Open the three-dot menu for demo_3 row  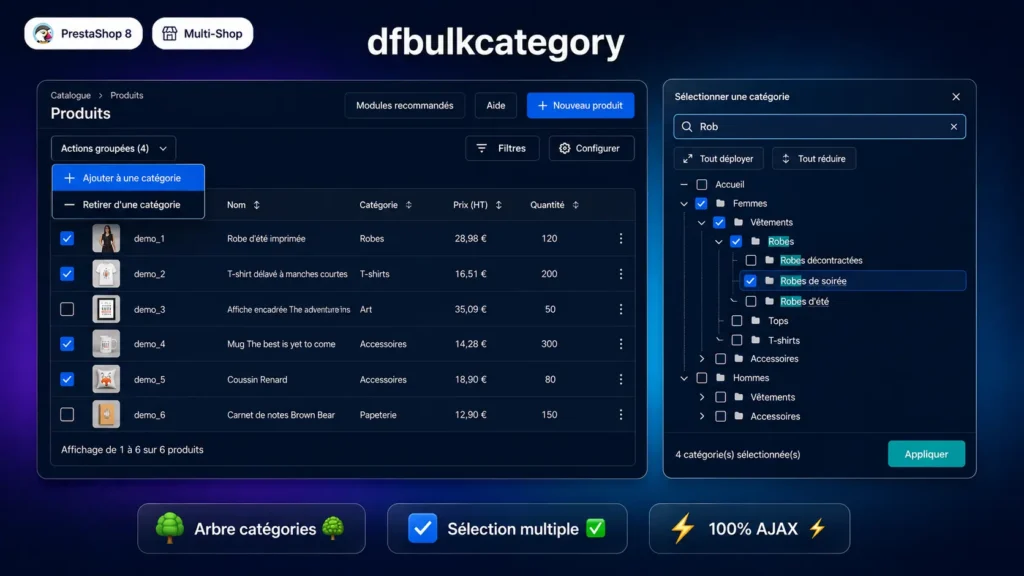pos(620,309)
